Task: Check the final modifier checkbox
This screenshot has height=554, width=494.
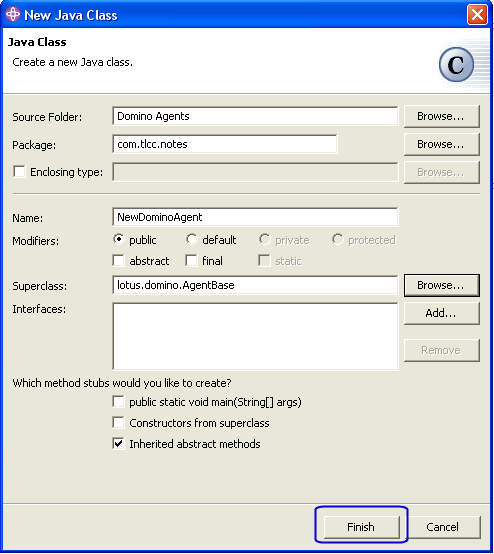Action: pos(192,261)
